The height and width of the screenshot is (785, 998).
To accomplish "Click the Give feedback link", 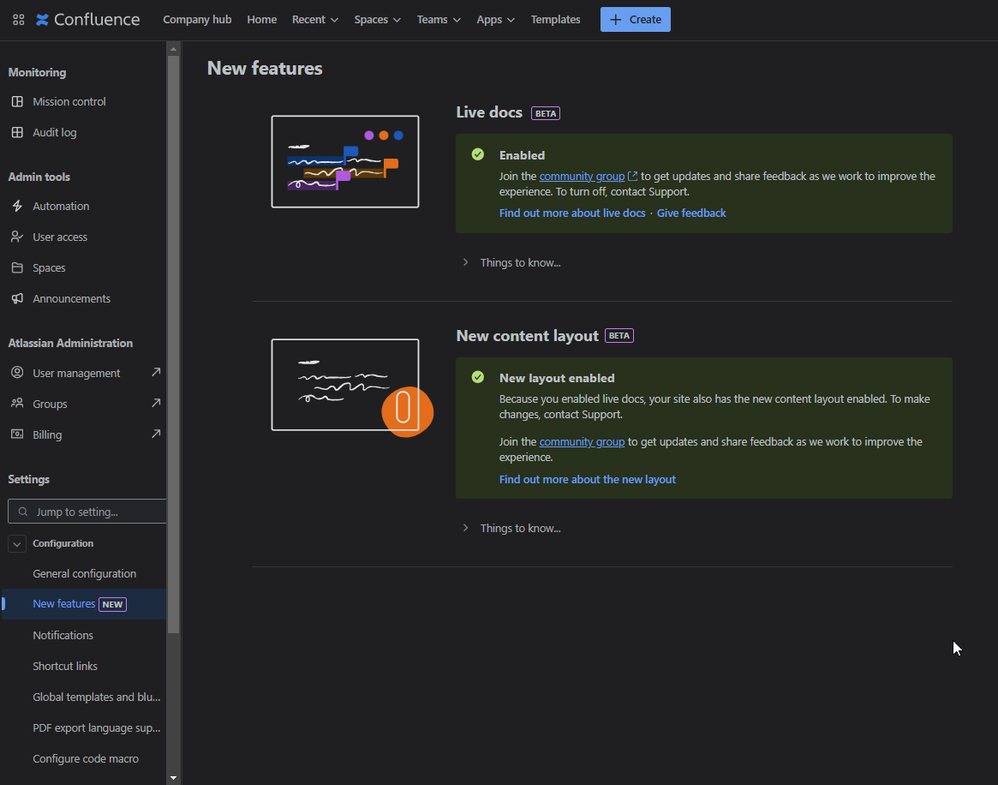I will click(x=691, y=213).
